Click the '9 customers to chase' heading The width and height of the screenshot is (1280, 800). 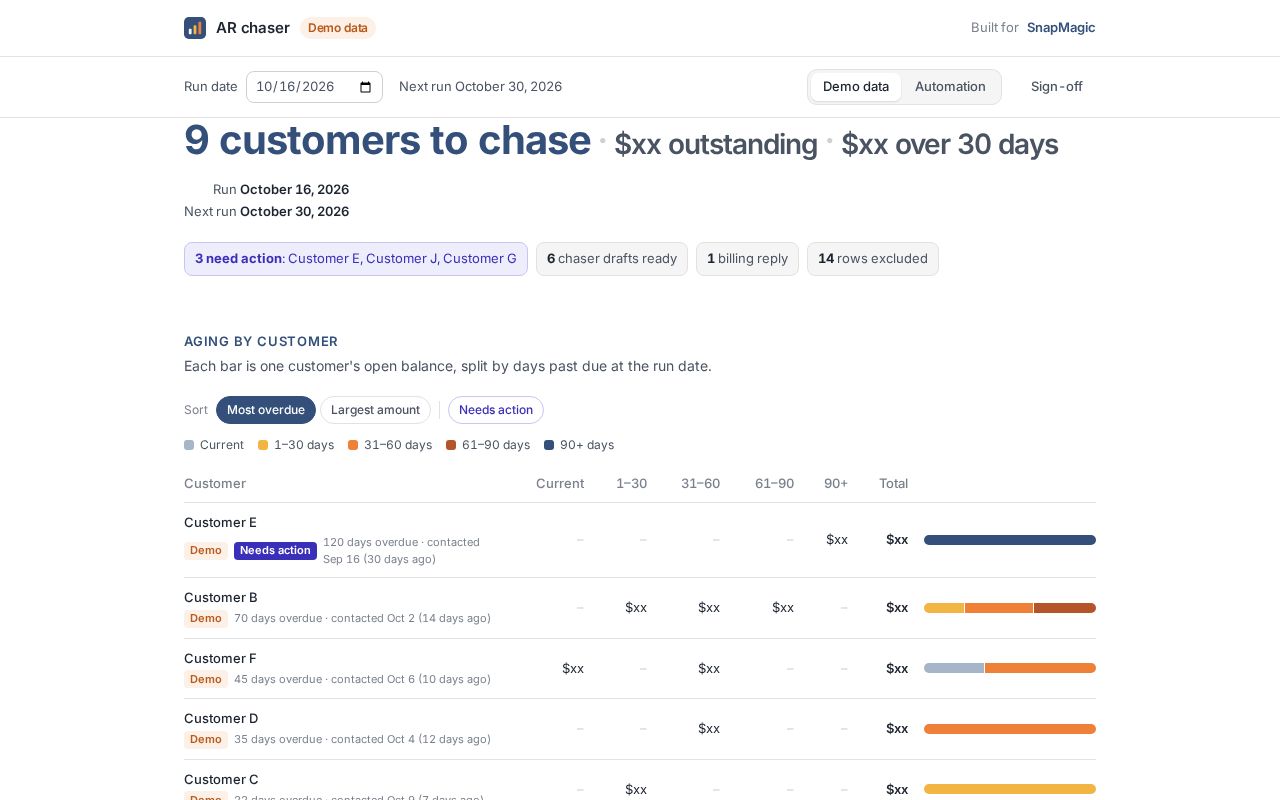point(388,141)
